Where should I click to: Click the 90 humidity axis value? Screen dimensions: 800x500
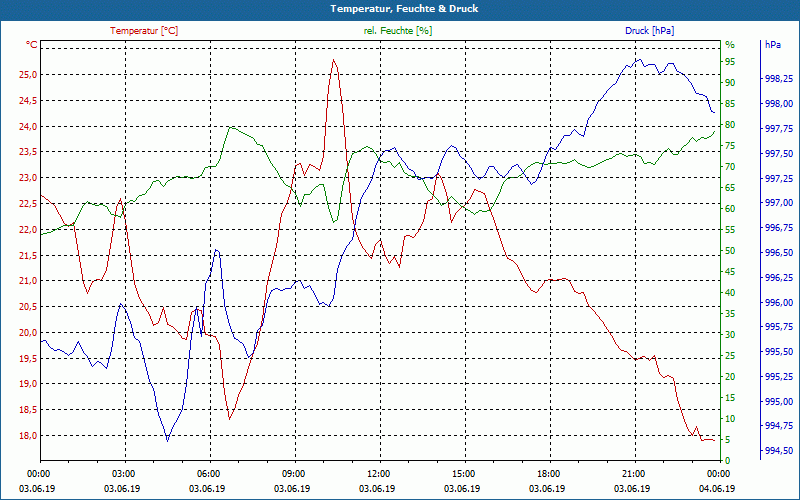pos(730,83)
